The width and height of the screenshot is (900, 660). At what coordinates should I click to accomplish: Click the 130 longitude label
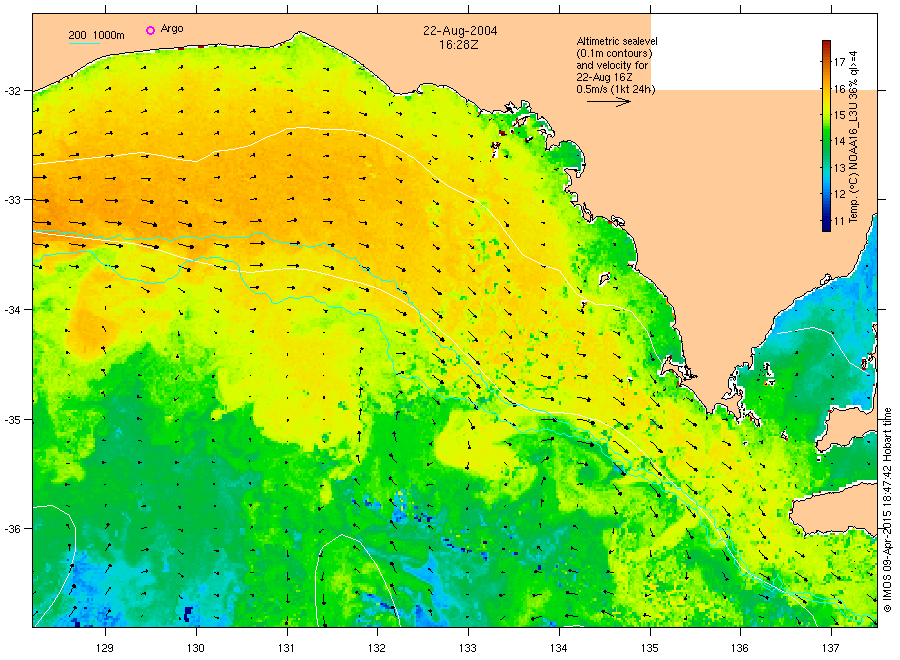point(196,649)
